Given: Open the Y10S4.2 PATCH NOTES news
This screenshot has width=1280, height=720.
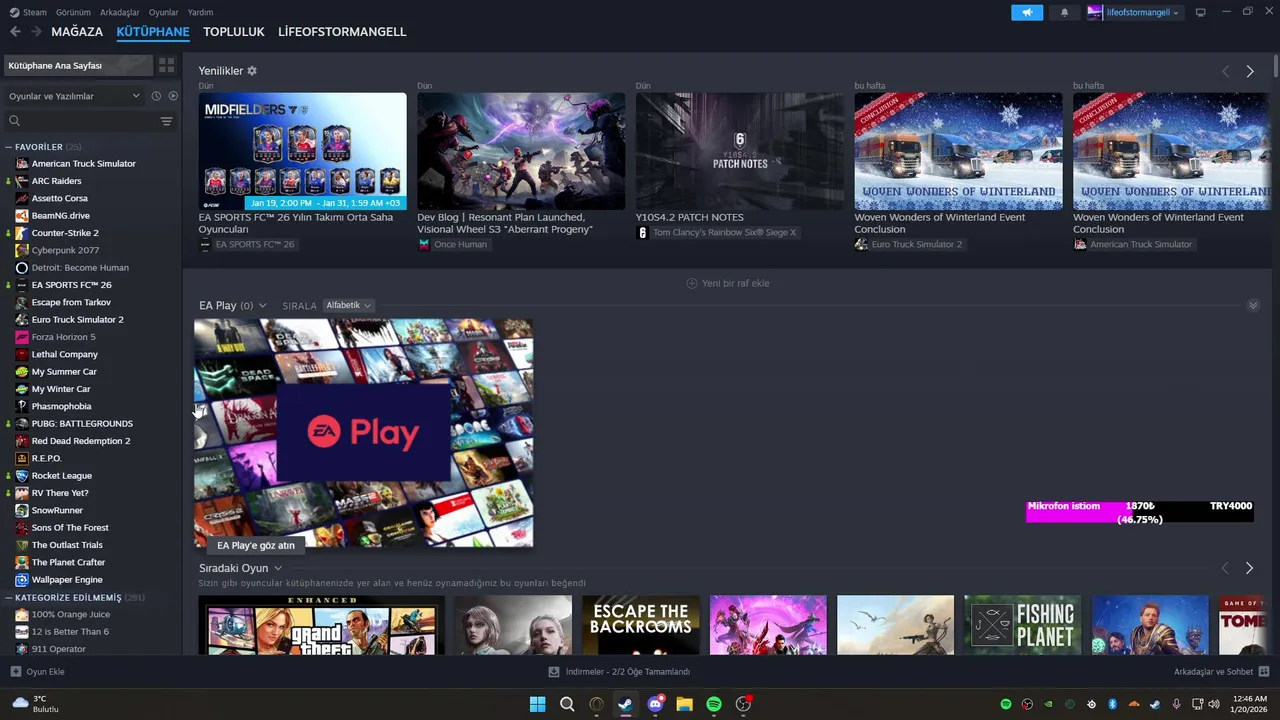Looking at the screenshot, I should click(x=740, y=151).
